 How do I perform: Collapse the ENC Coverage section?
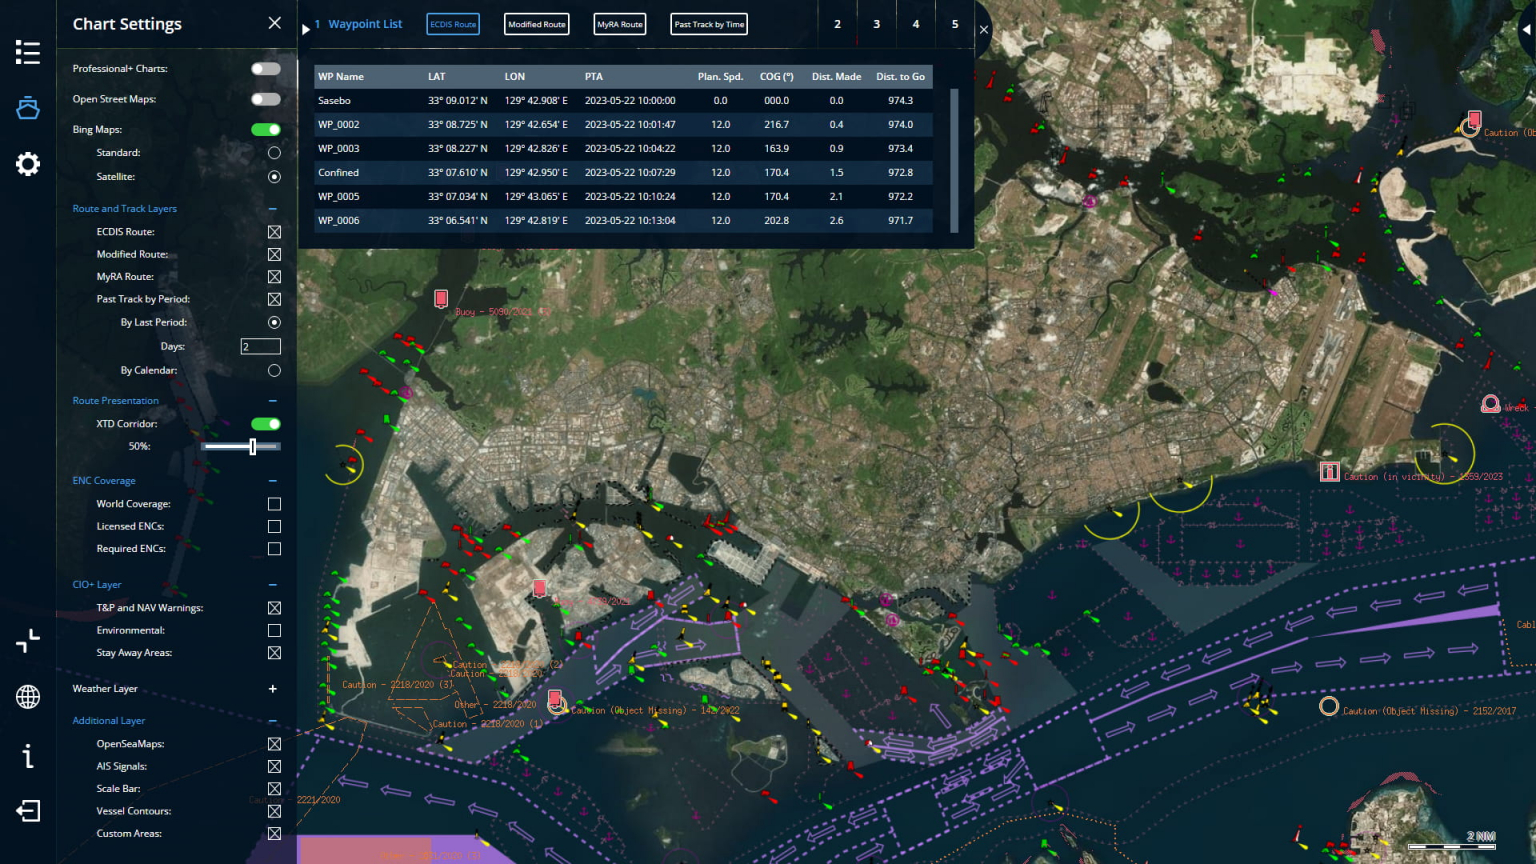pyautogui.click(x=271, y=480)
